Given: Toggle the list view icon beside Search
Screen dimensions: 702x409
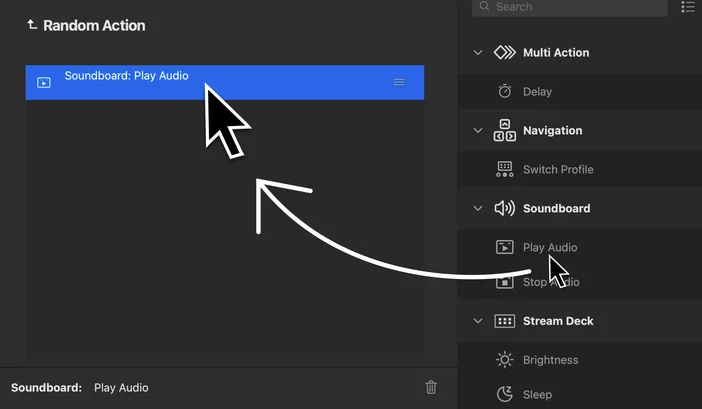Looking at the screenshot, I should 688,7.
